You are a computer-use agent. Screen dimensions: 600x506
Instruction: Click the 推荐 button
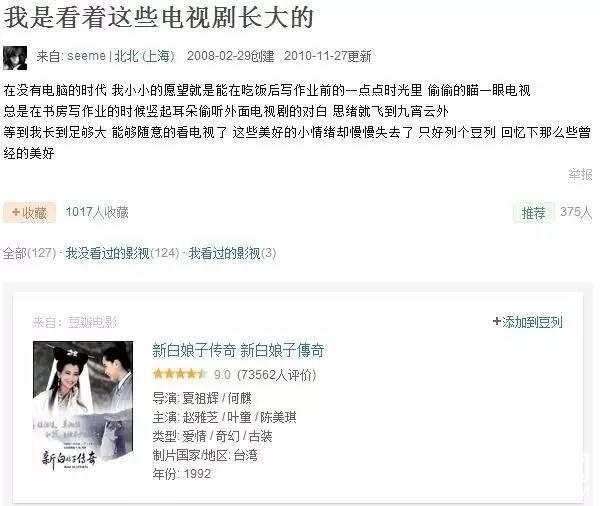click(533, 212)
